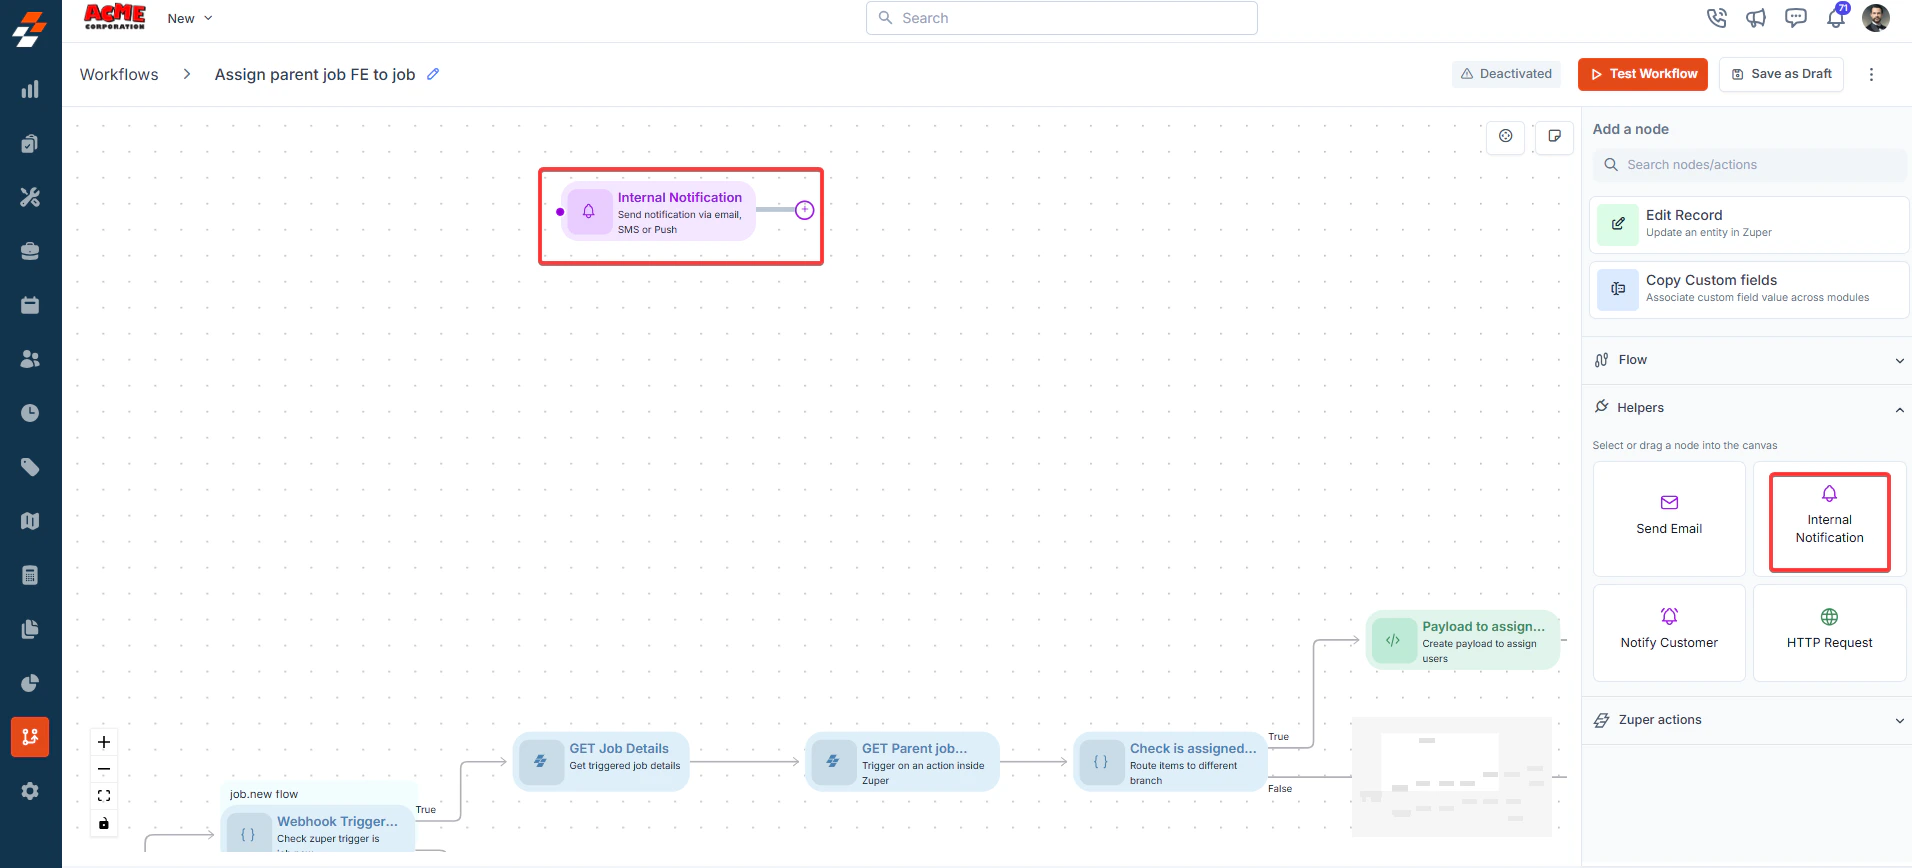Click the Save as Draft button
Screen dimensions: 1912x868
pos(1782,74)
